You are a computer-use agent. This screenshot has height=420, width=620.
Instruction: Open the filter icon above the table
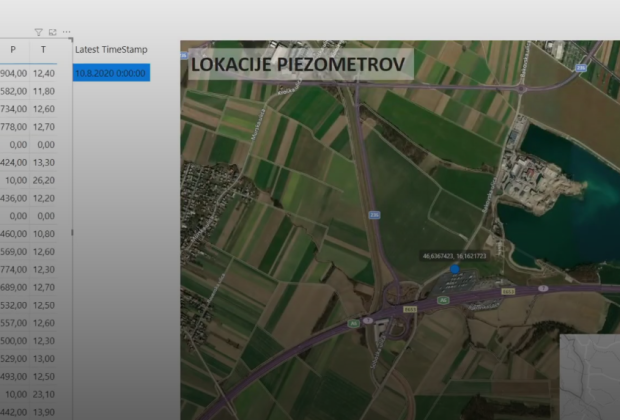point(39,32)
